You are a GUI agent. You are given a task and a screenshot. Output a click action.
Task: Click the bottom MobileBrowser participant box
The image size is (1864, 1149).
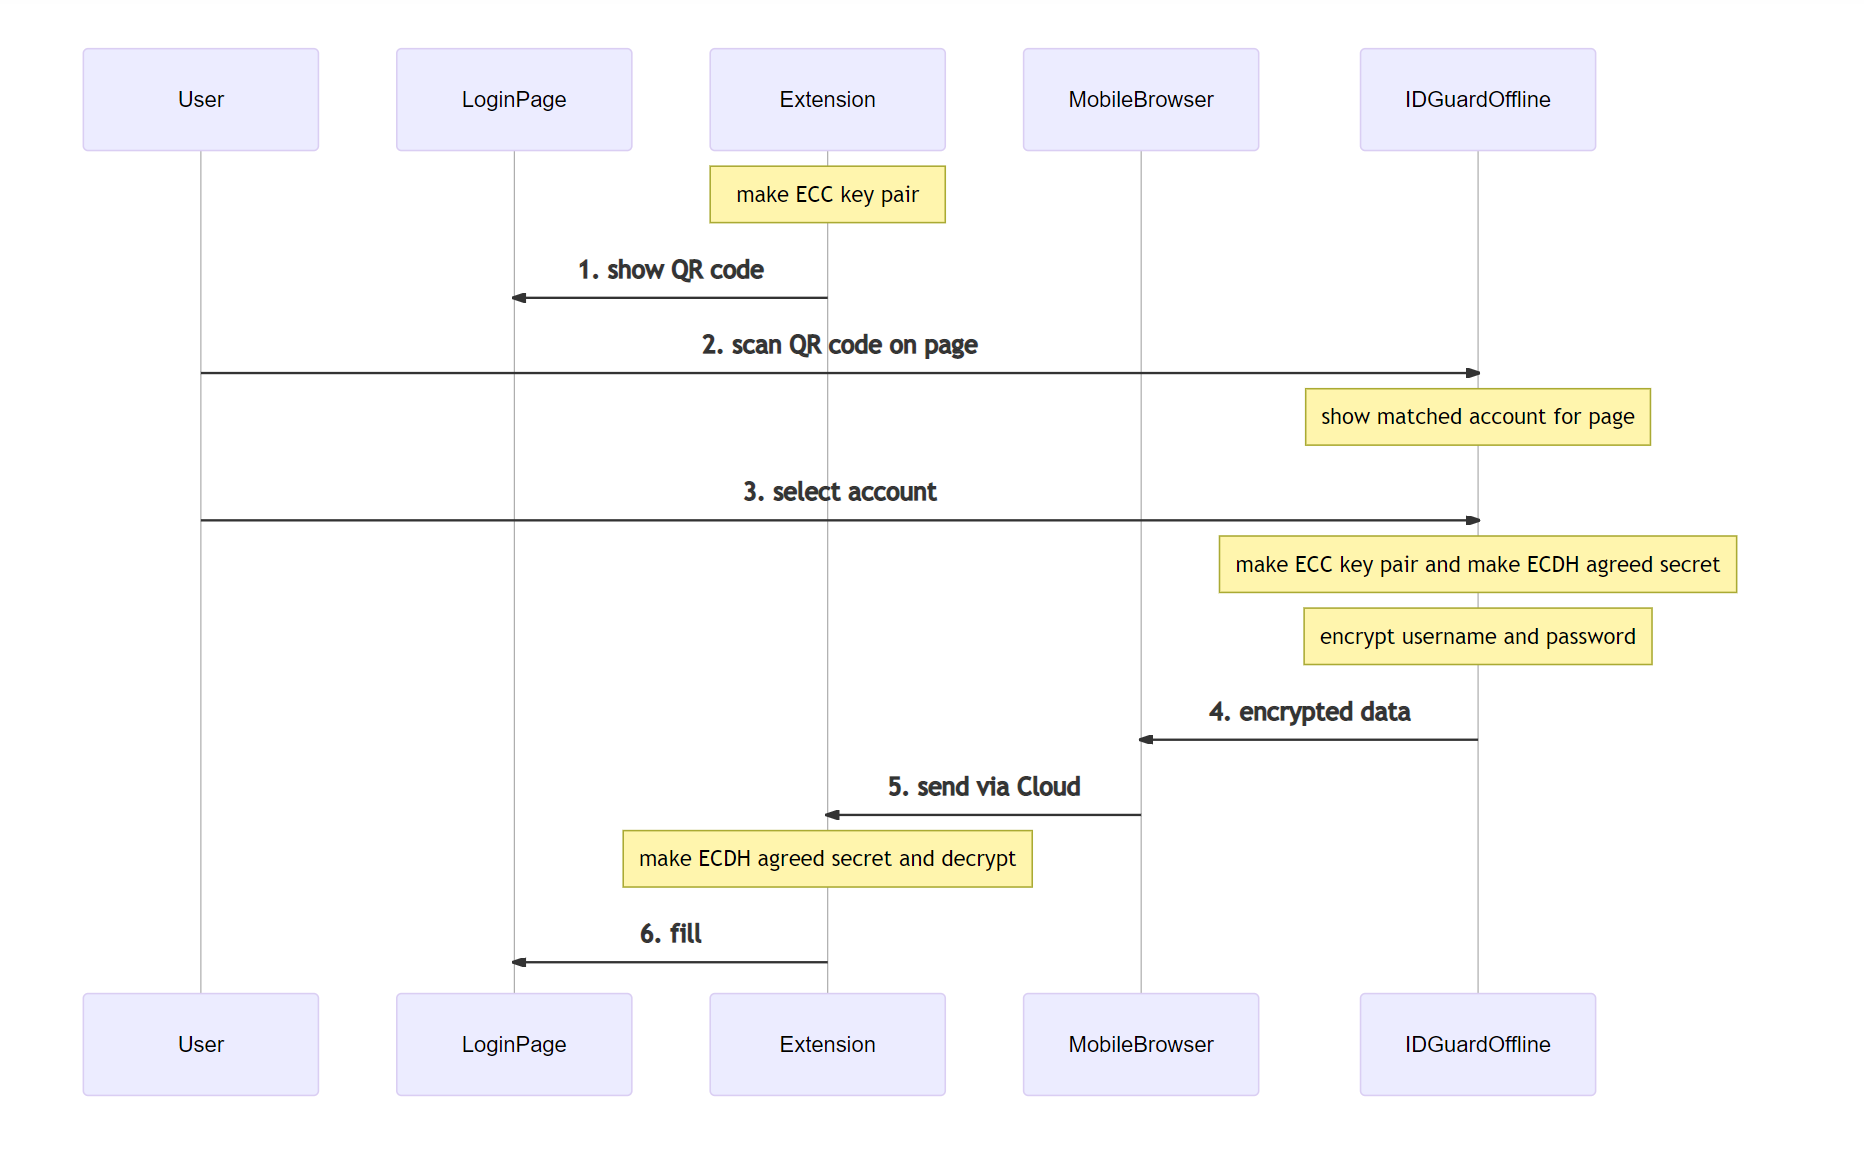[x=1140, y=1044]
